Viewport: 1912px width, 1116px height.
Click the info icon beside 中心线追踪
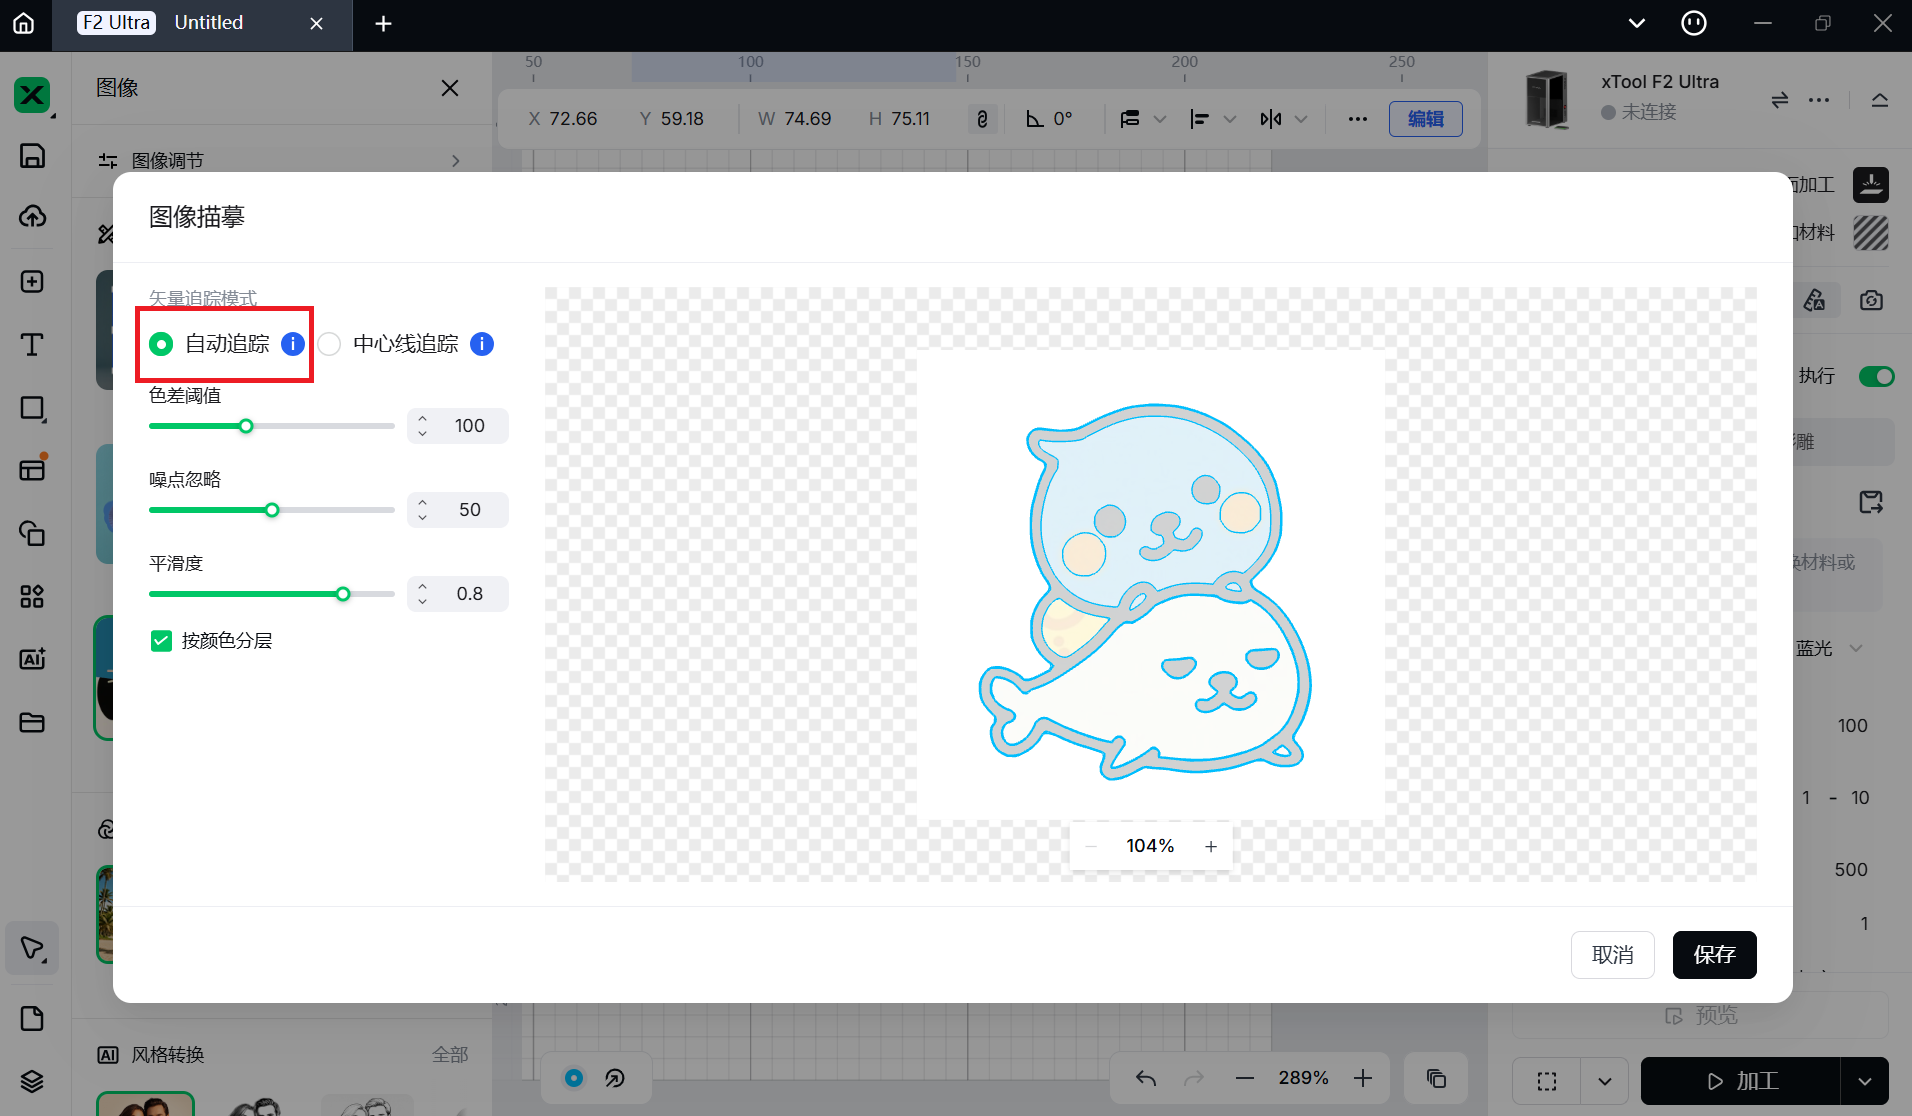(482, 344)
